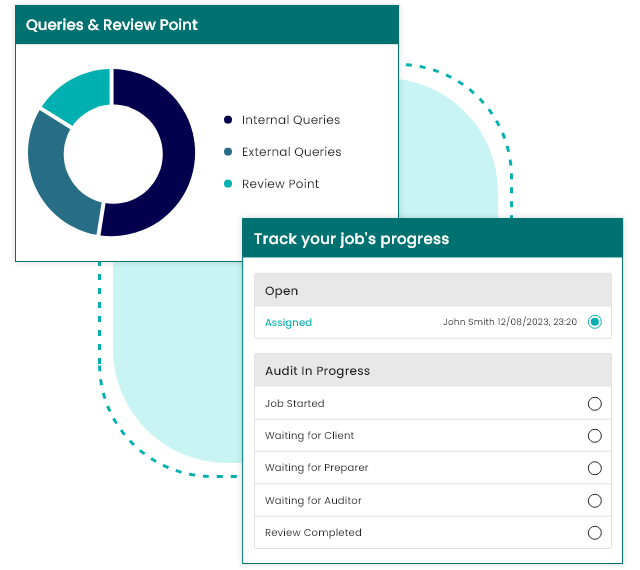Click the Queries & Review Point panel title

(112, 25)
